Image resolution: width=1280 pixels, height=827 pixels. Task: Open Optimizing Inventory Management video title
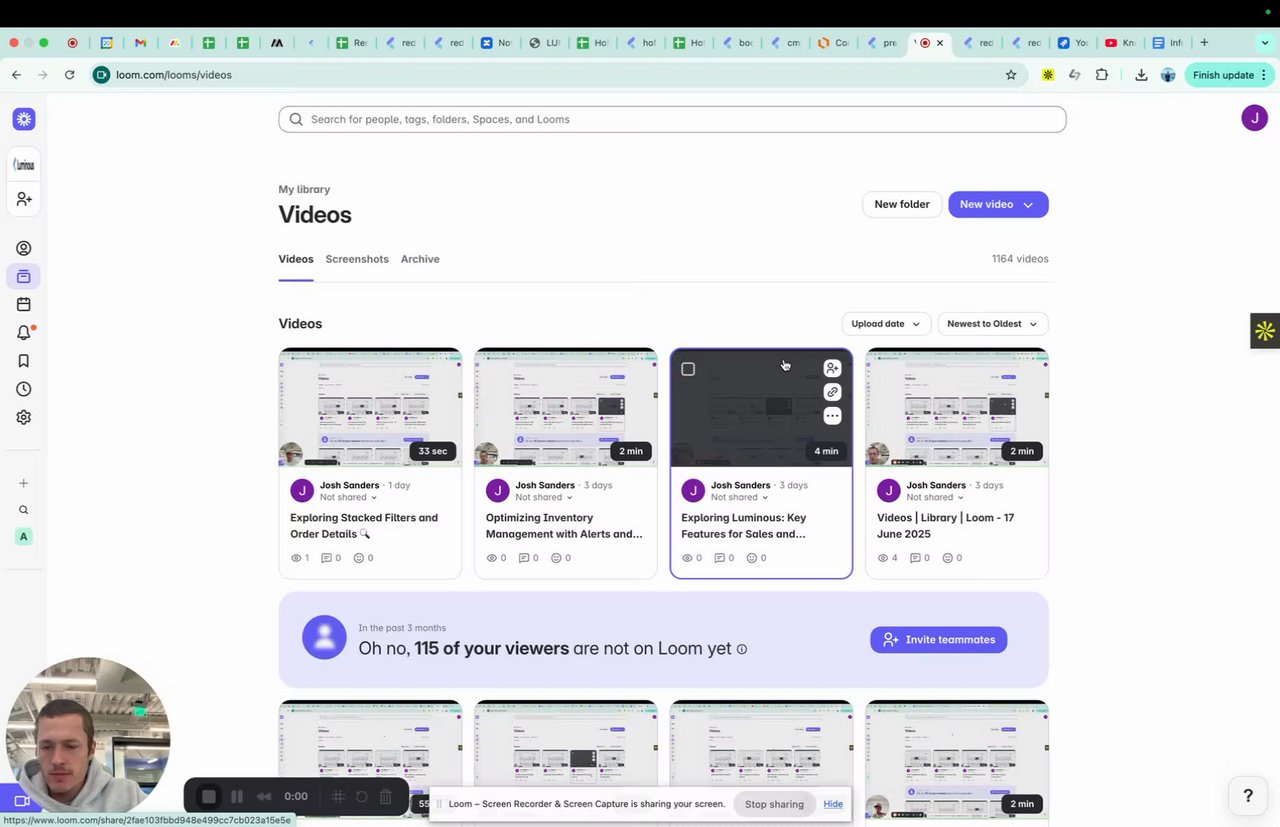pos(564,526)
